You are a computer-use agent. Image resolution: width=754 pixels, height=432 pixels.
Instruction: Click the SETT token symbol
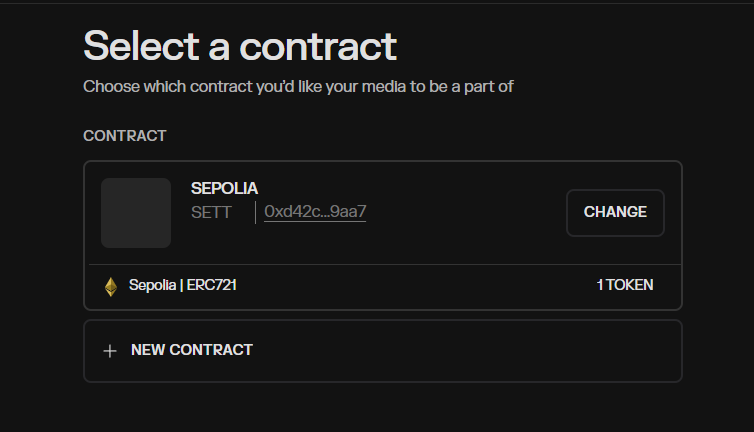(x=211, y=212)
